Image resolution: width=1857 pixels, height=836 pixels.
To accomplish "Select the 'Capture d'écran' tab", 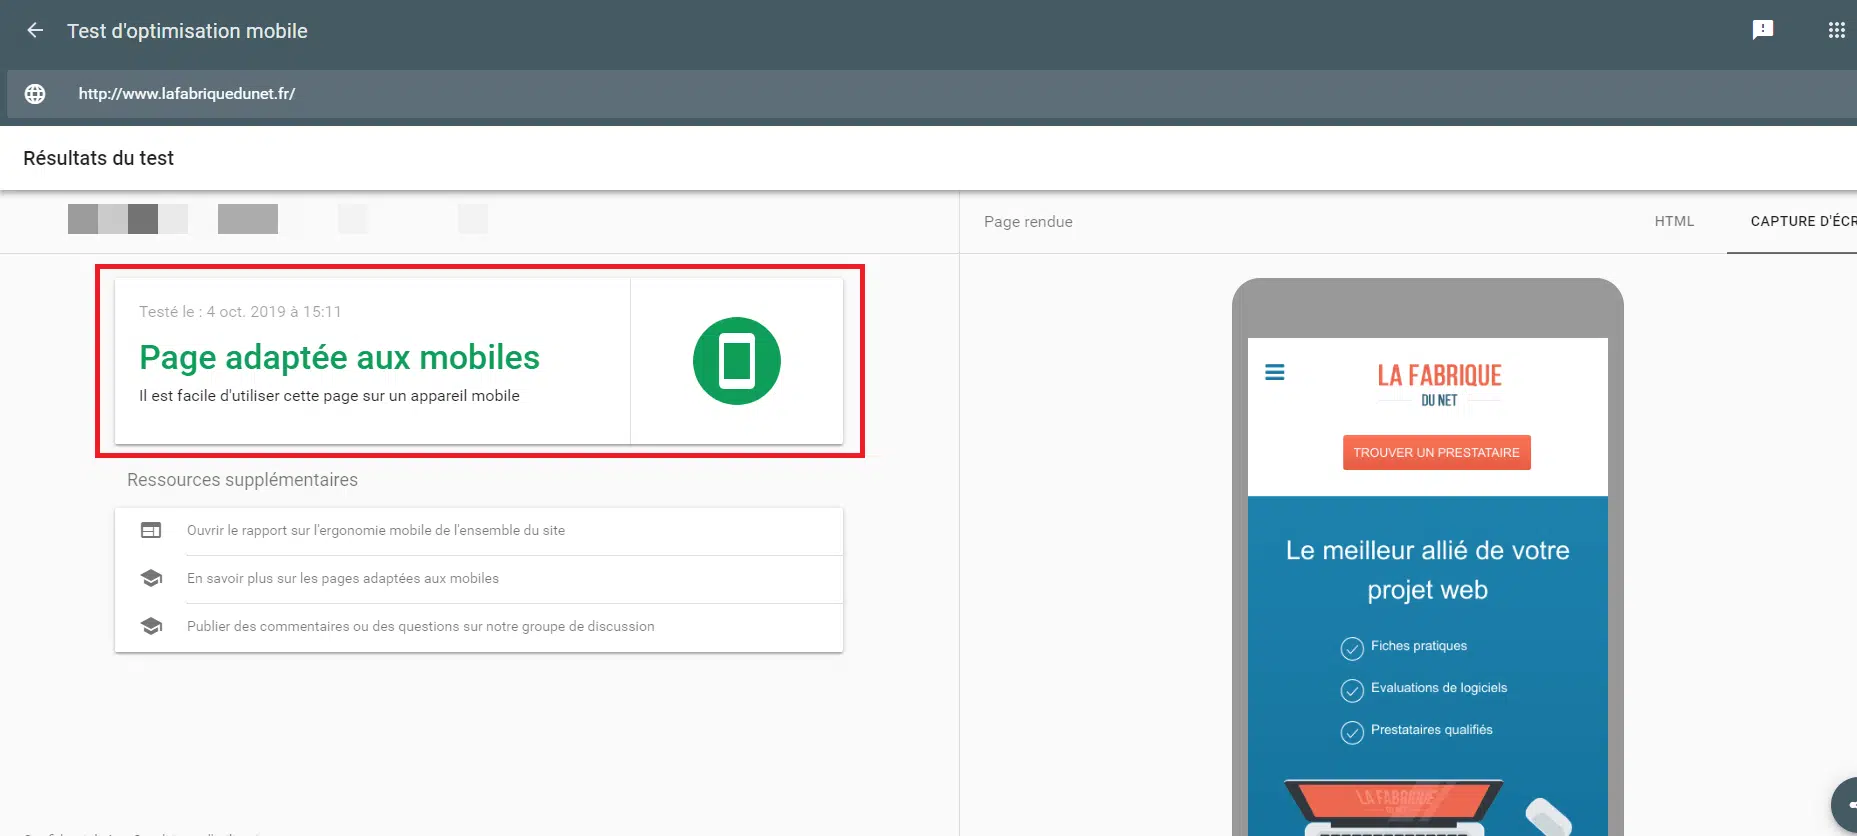I will point(1802,222).
